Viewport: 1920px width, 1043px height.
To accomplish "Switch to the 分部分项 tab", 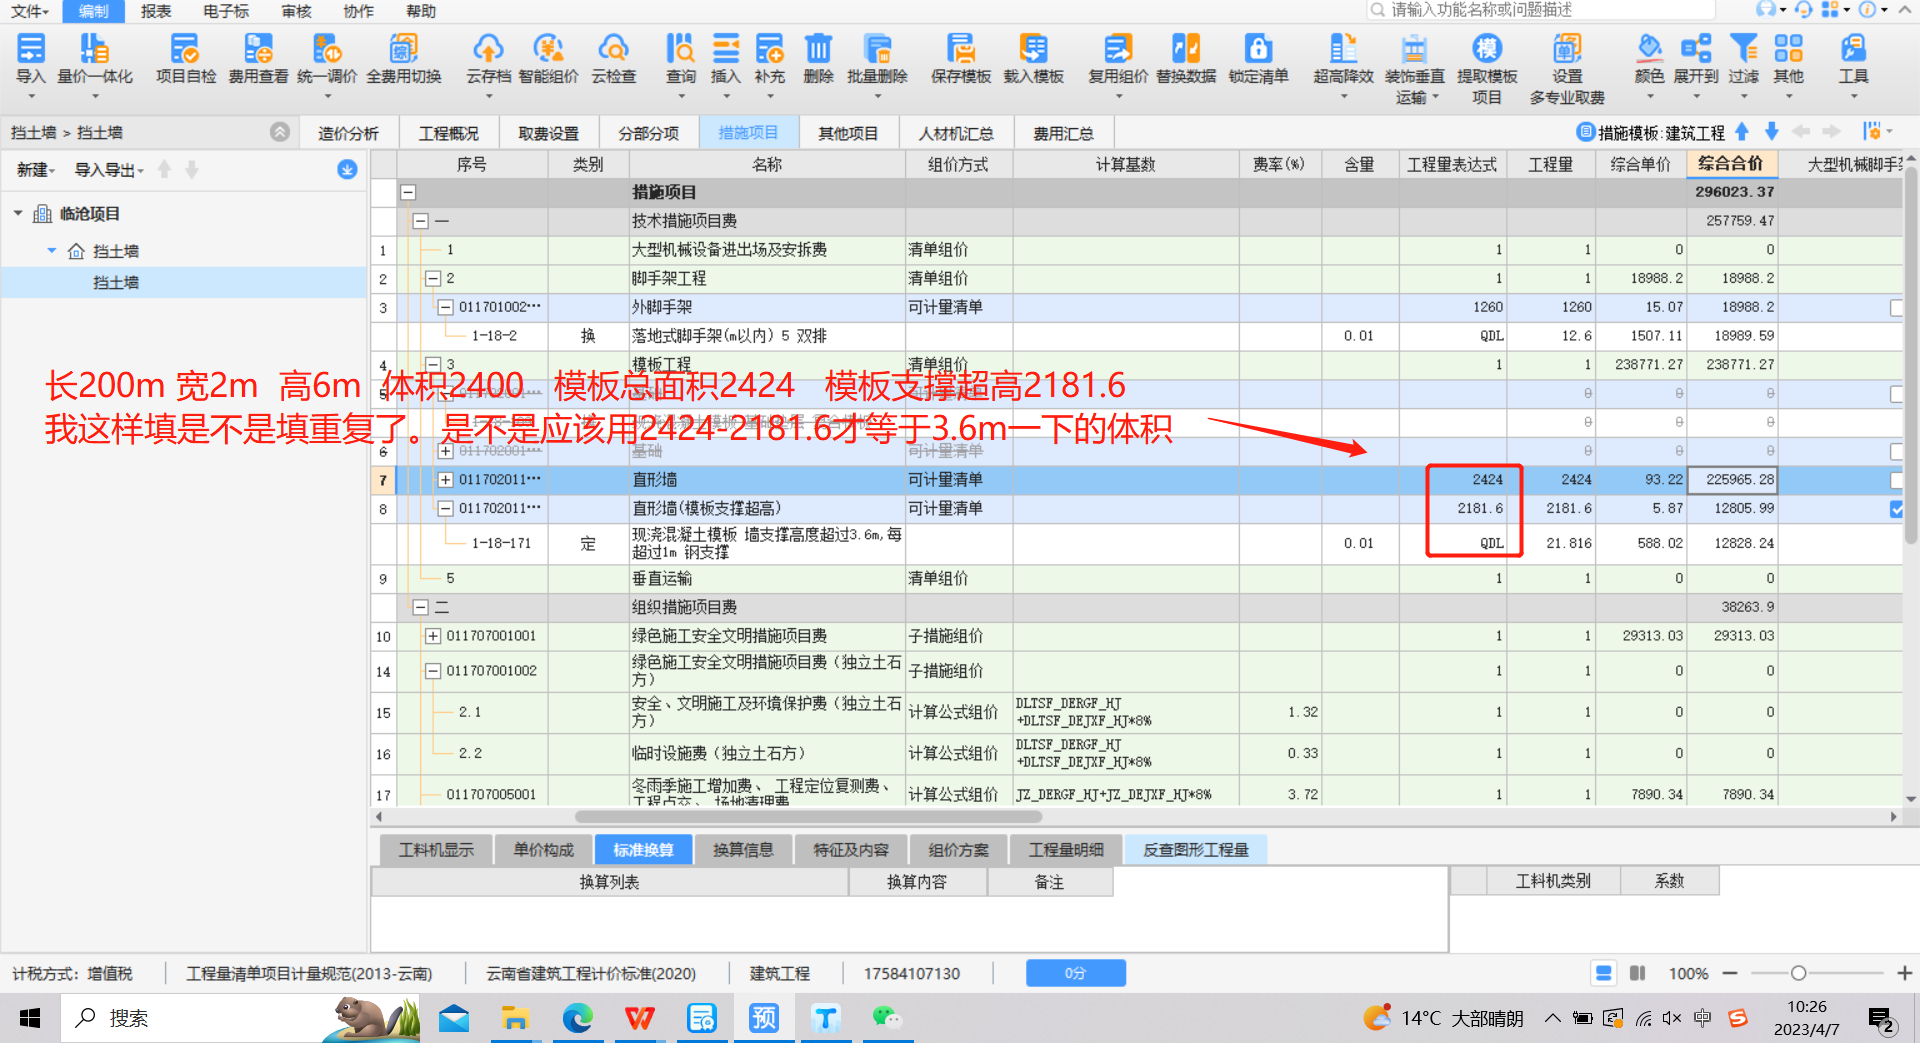I will (648, 133).
